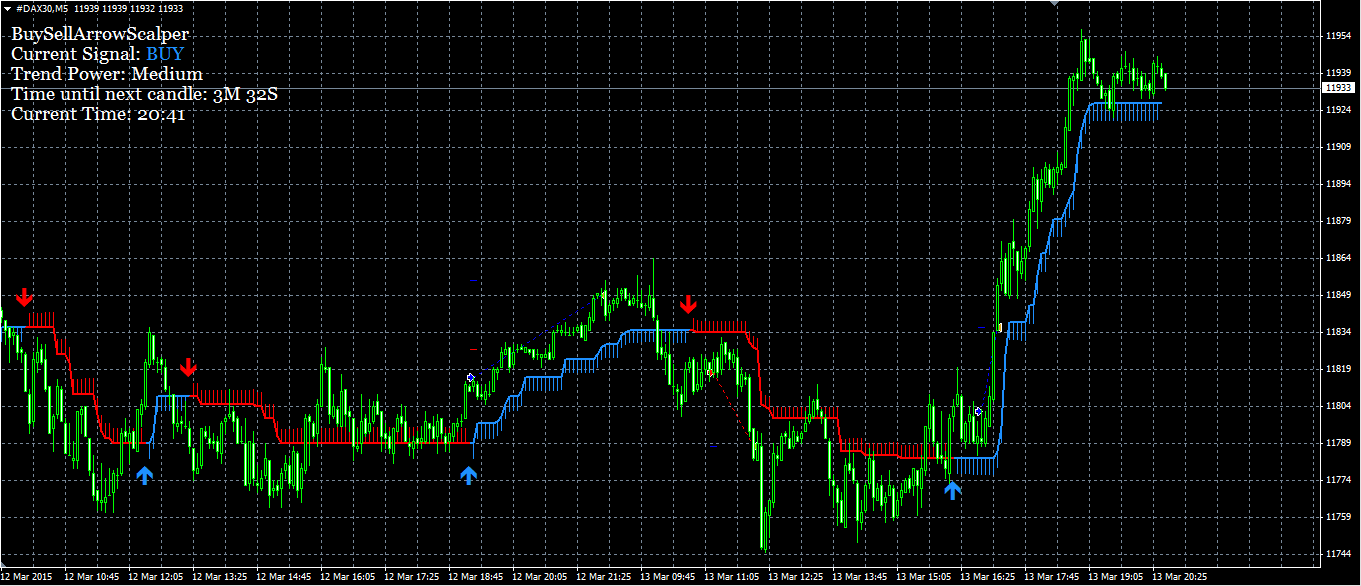Click the 12 Mar 18:45 time label

pyautogui.click(x=475, y=577)
